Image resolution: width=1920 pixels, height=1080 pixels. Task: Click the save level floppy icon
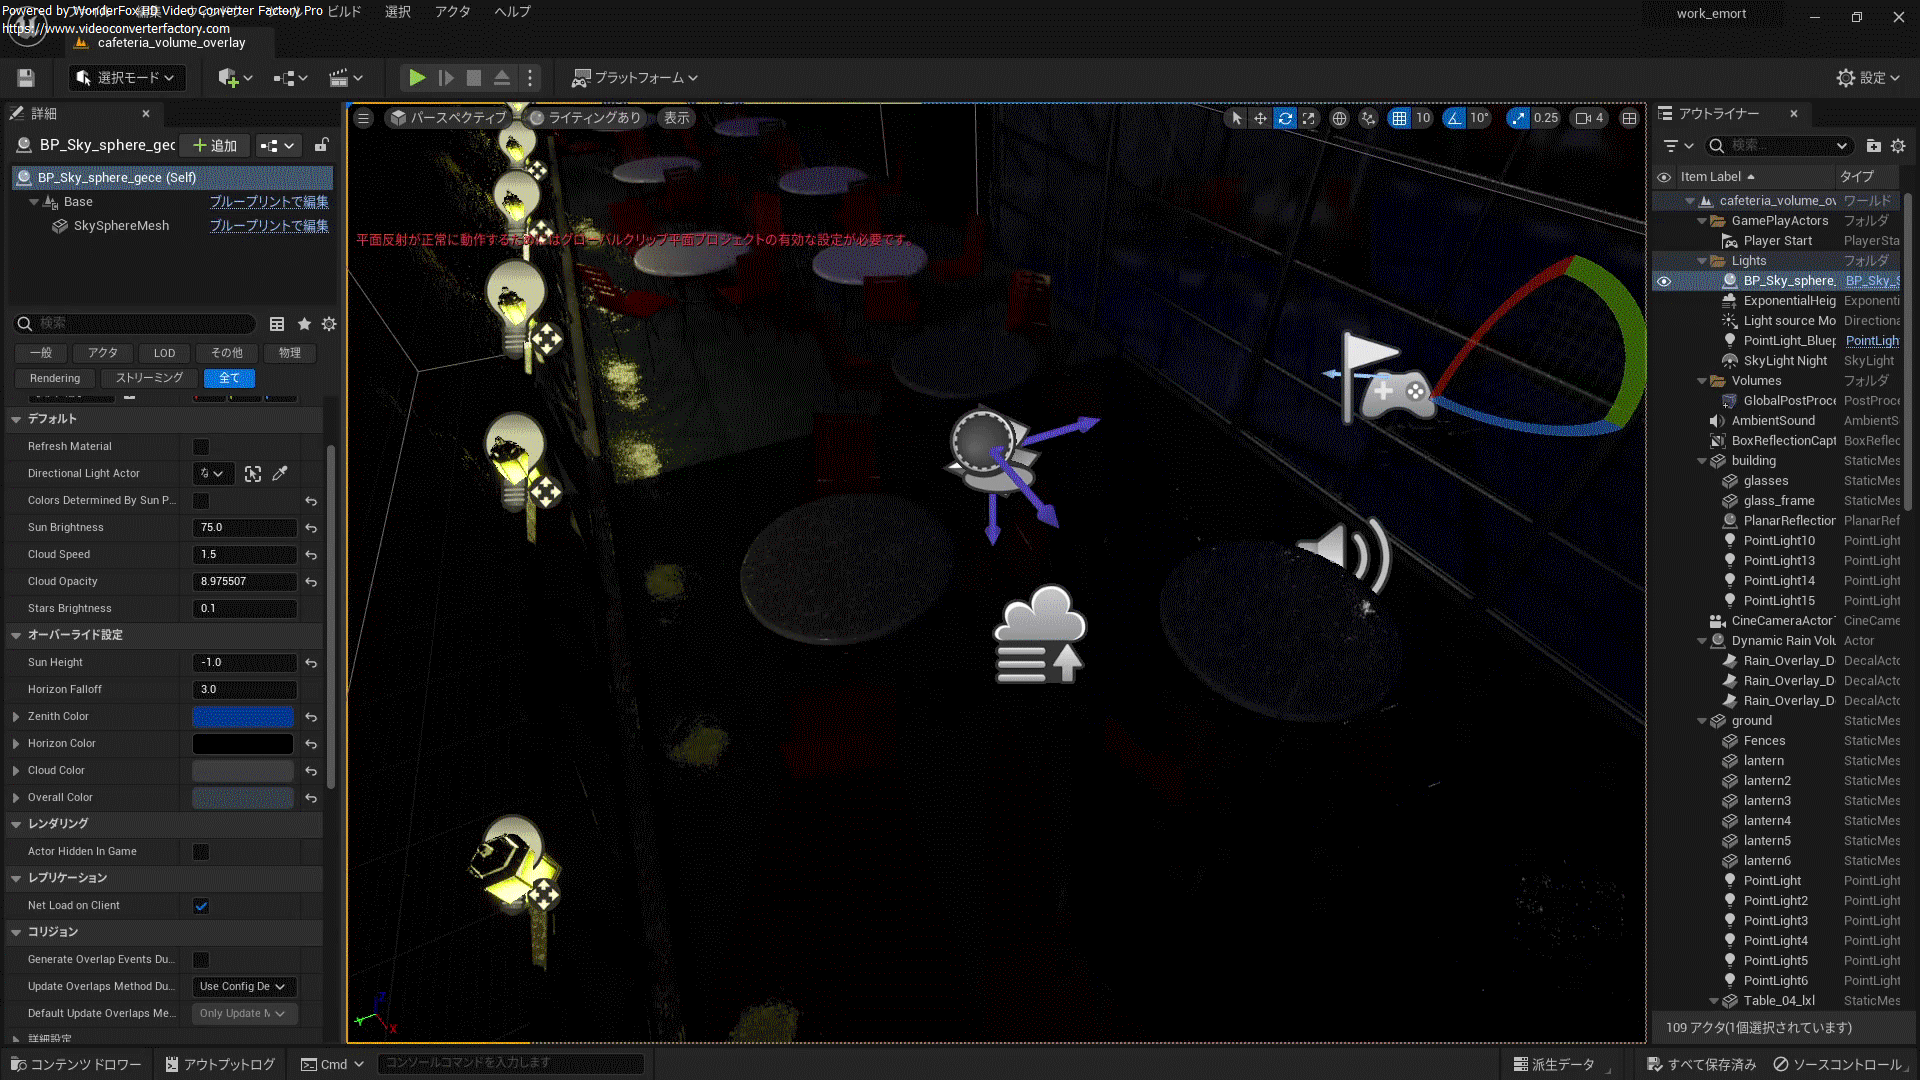[26, 77]
